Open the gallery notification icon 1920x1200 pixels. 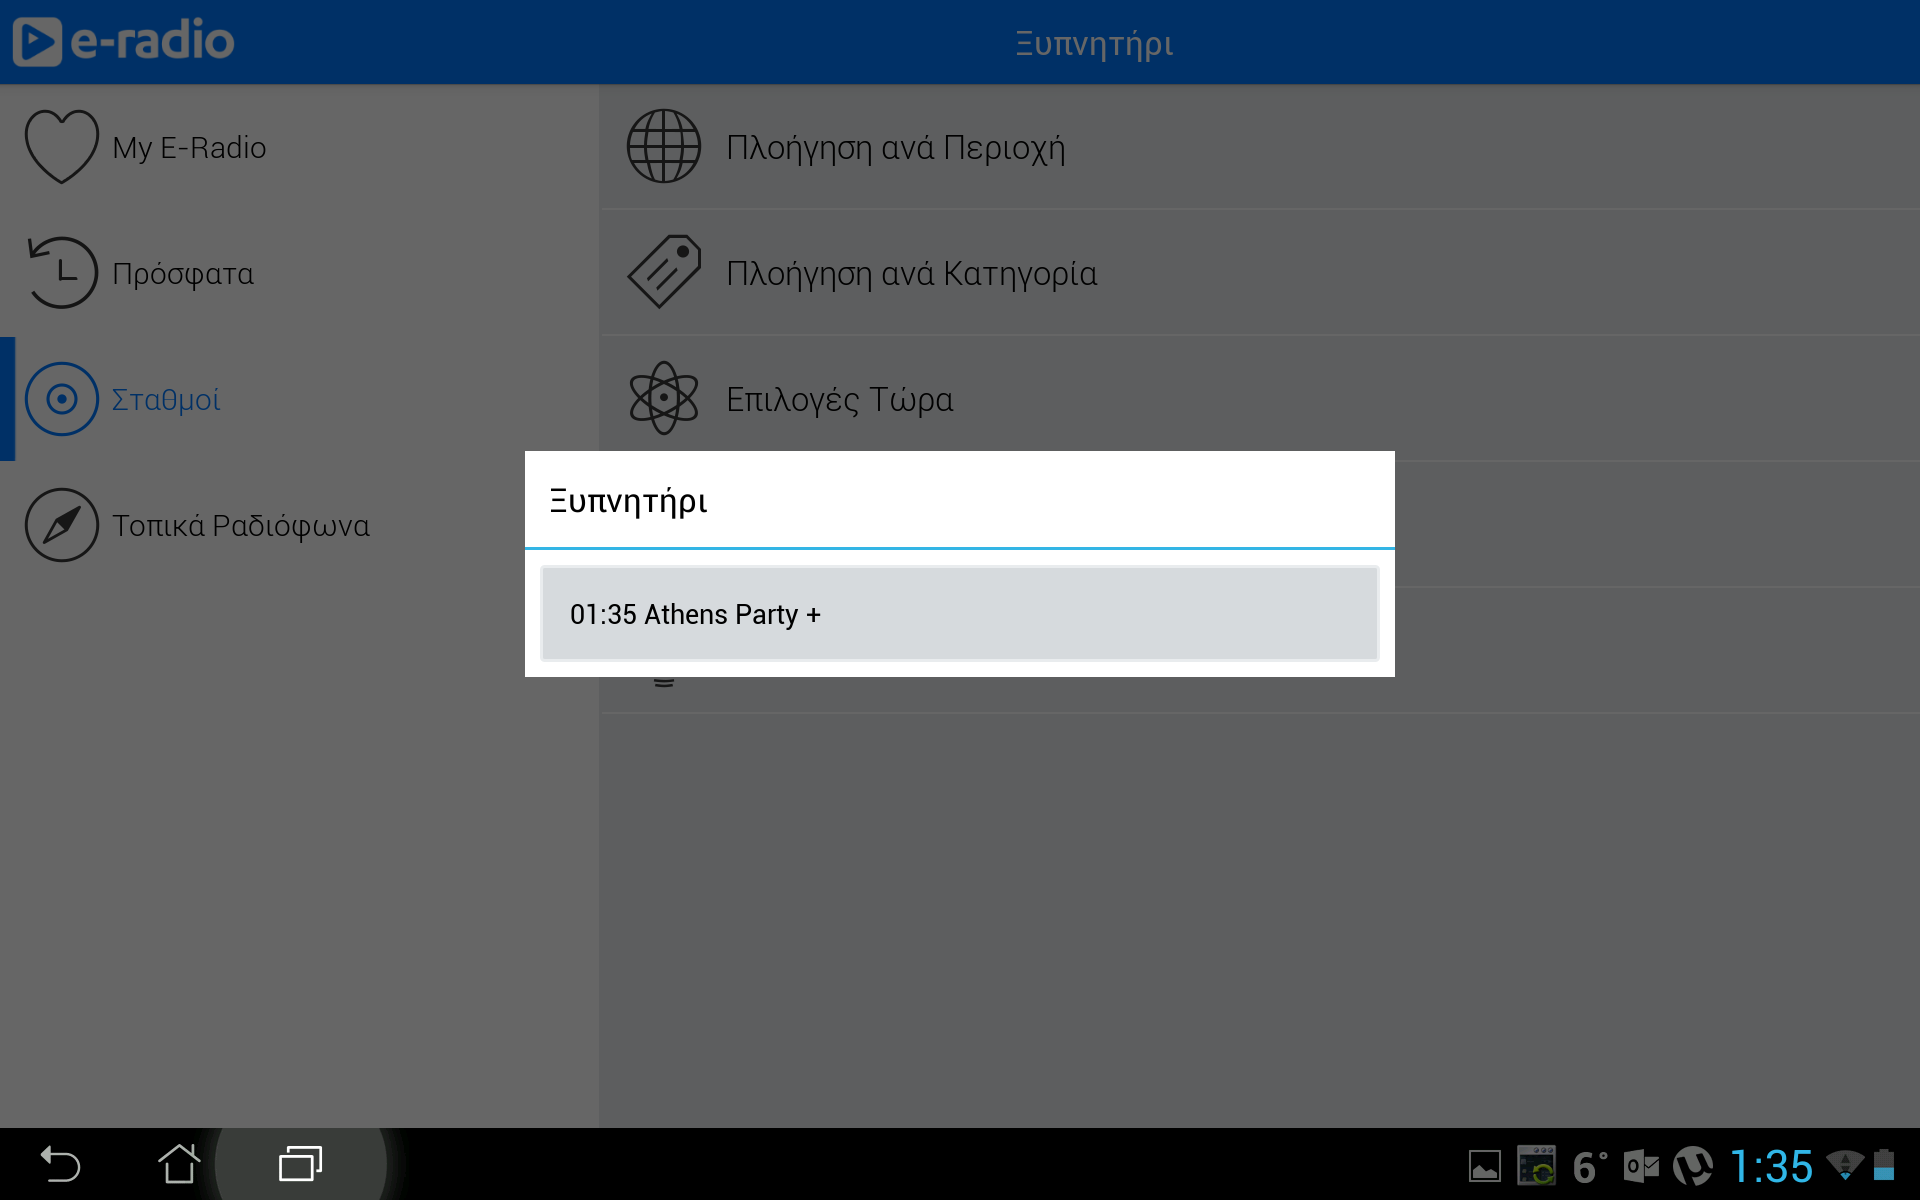tap(1485, 1166)
